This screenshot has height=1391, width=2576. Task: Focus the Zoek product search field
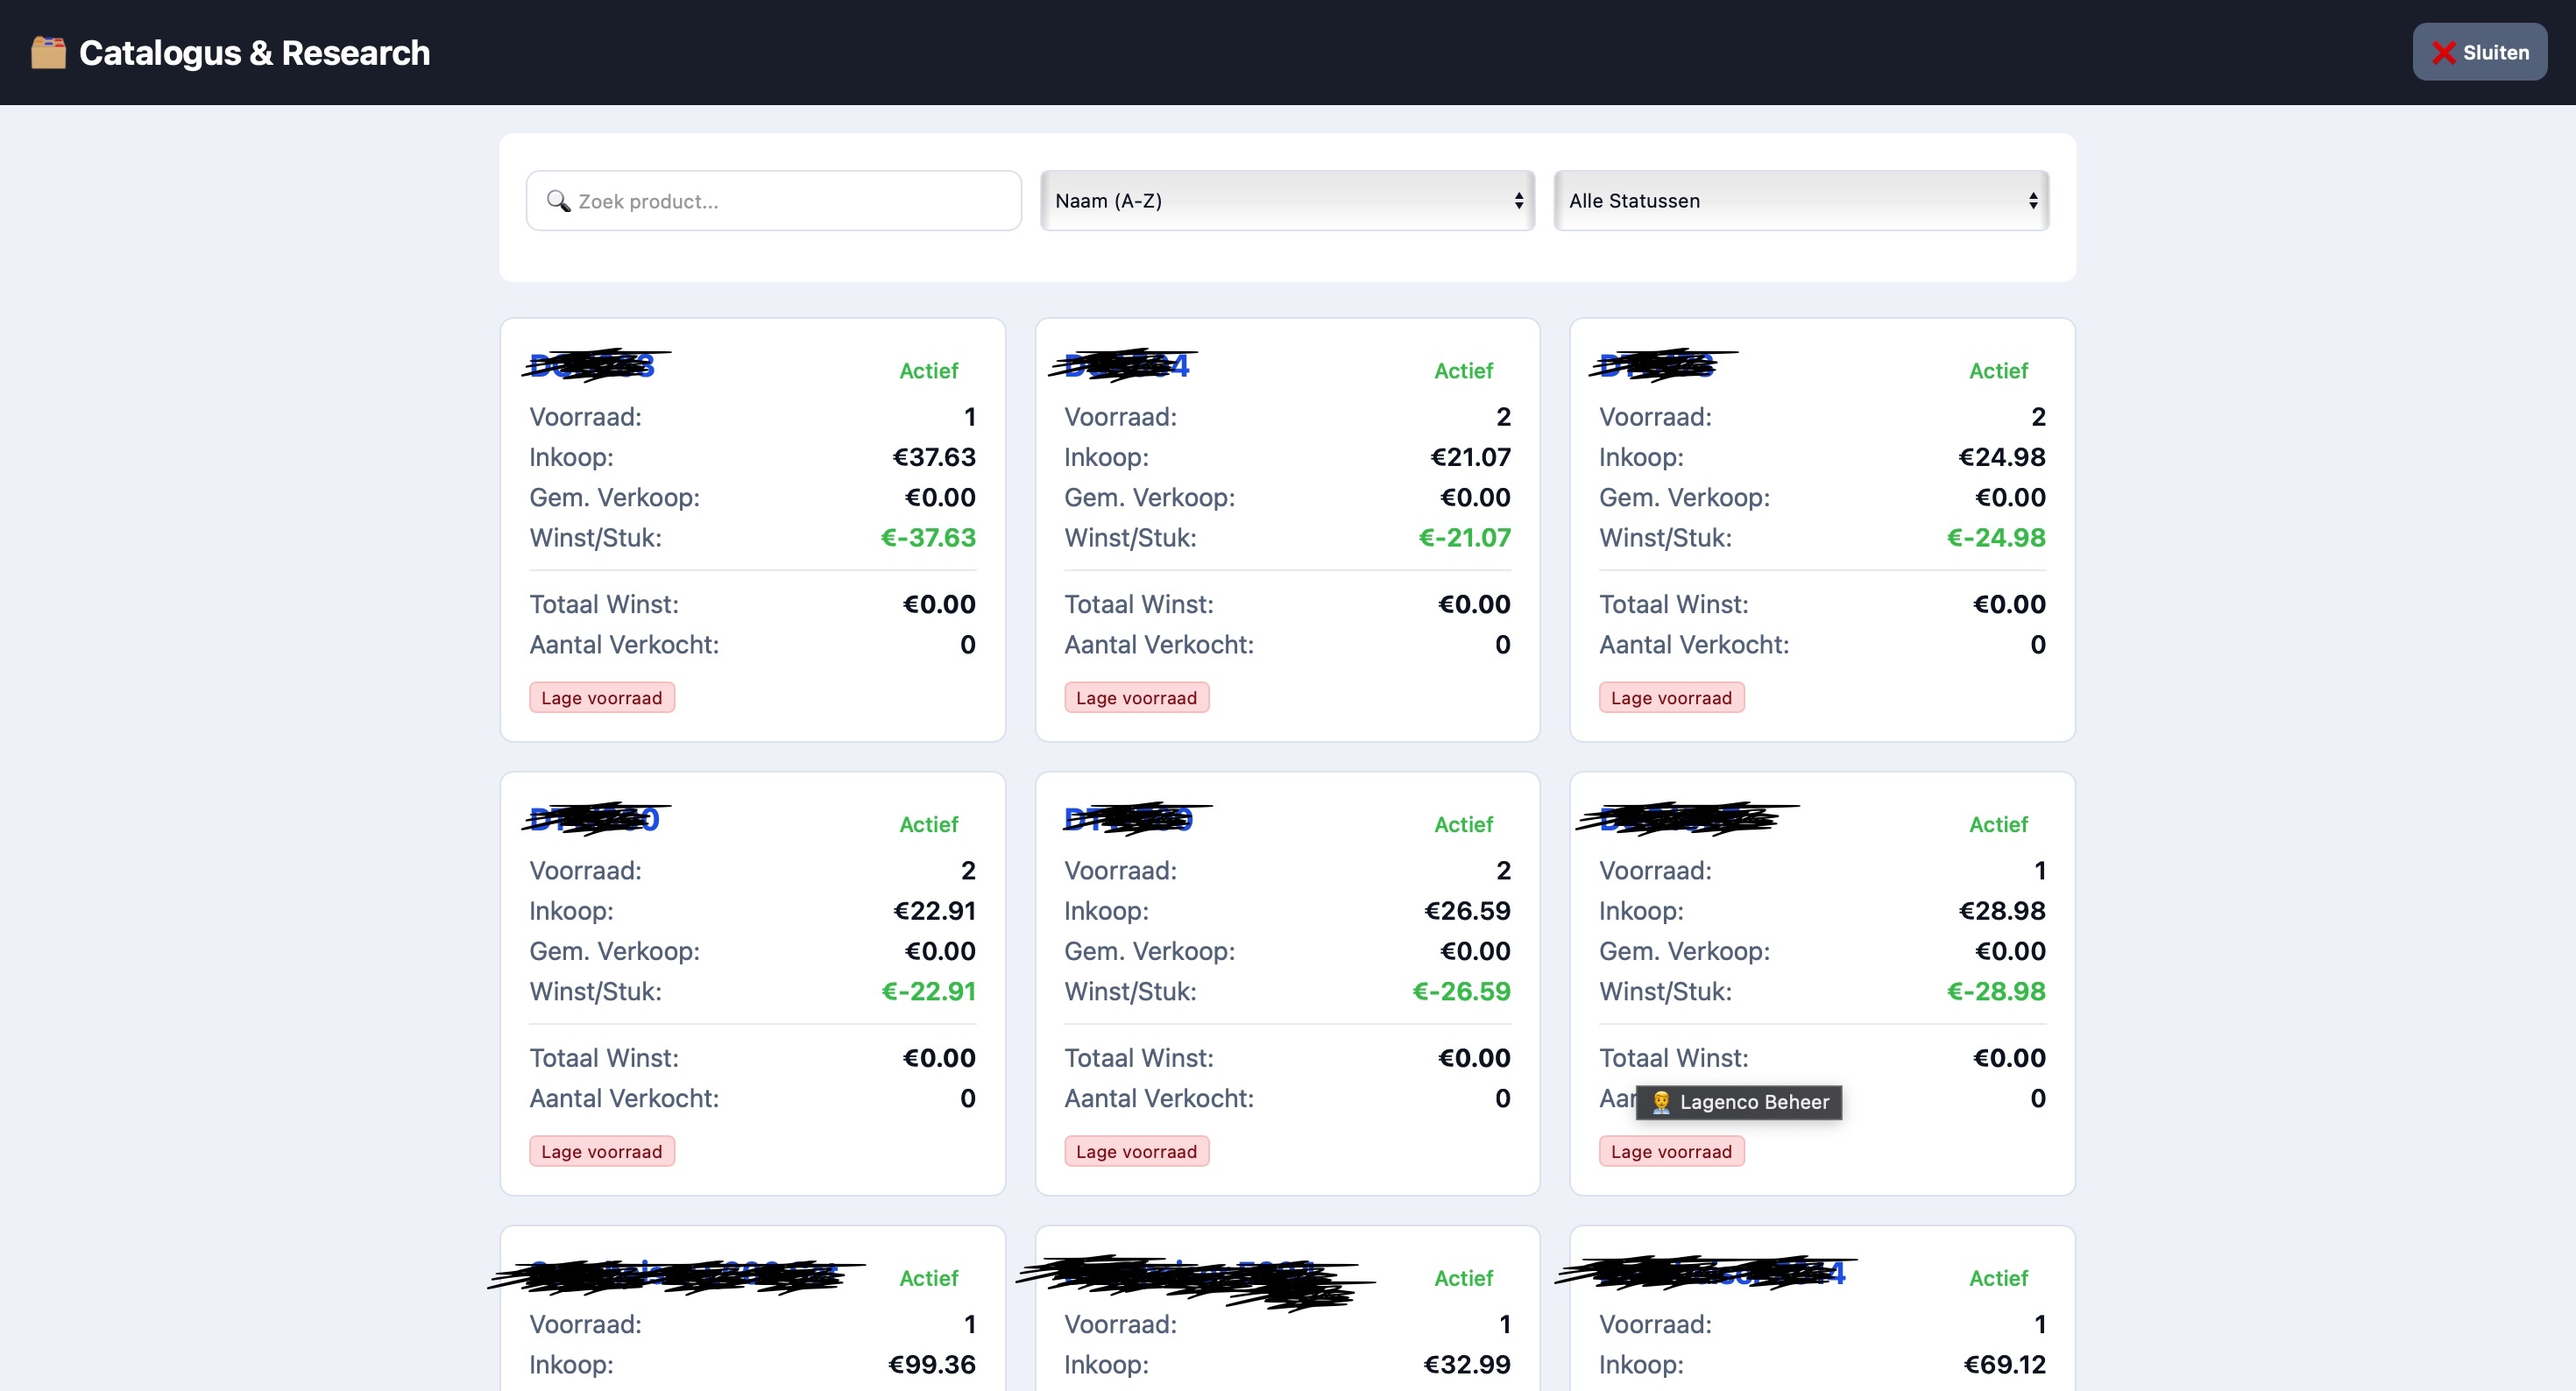774,201
